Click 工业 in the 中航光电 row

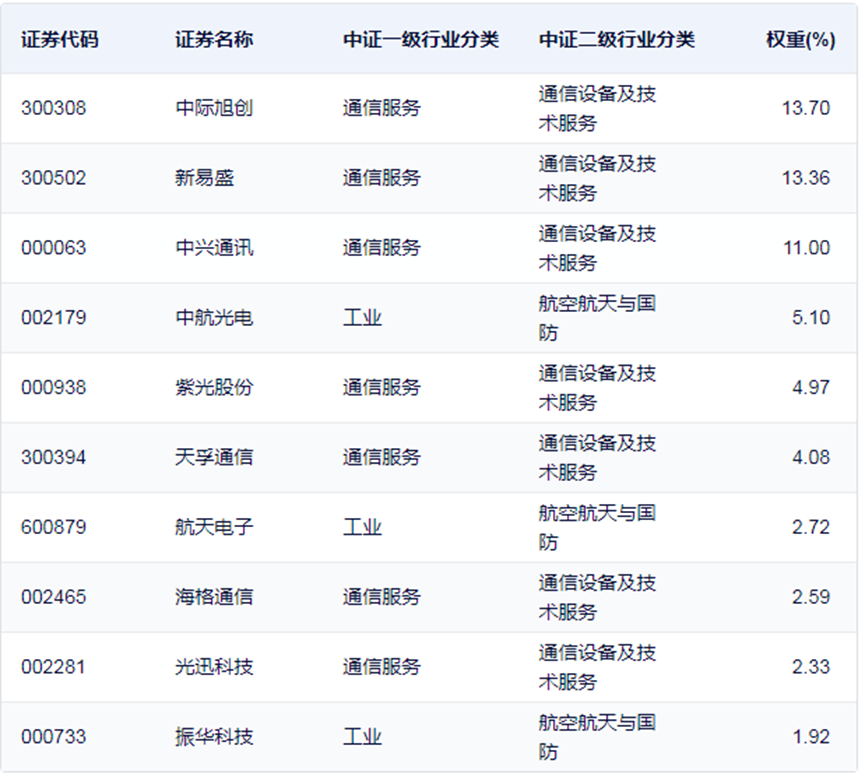[x=362, y=317]
